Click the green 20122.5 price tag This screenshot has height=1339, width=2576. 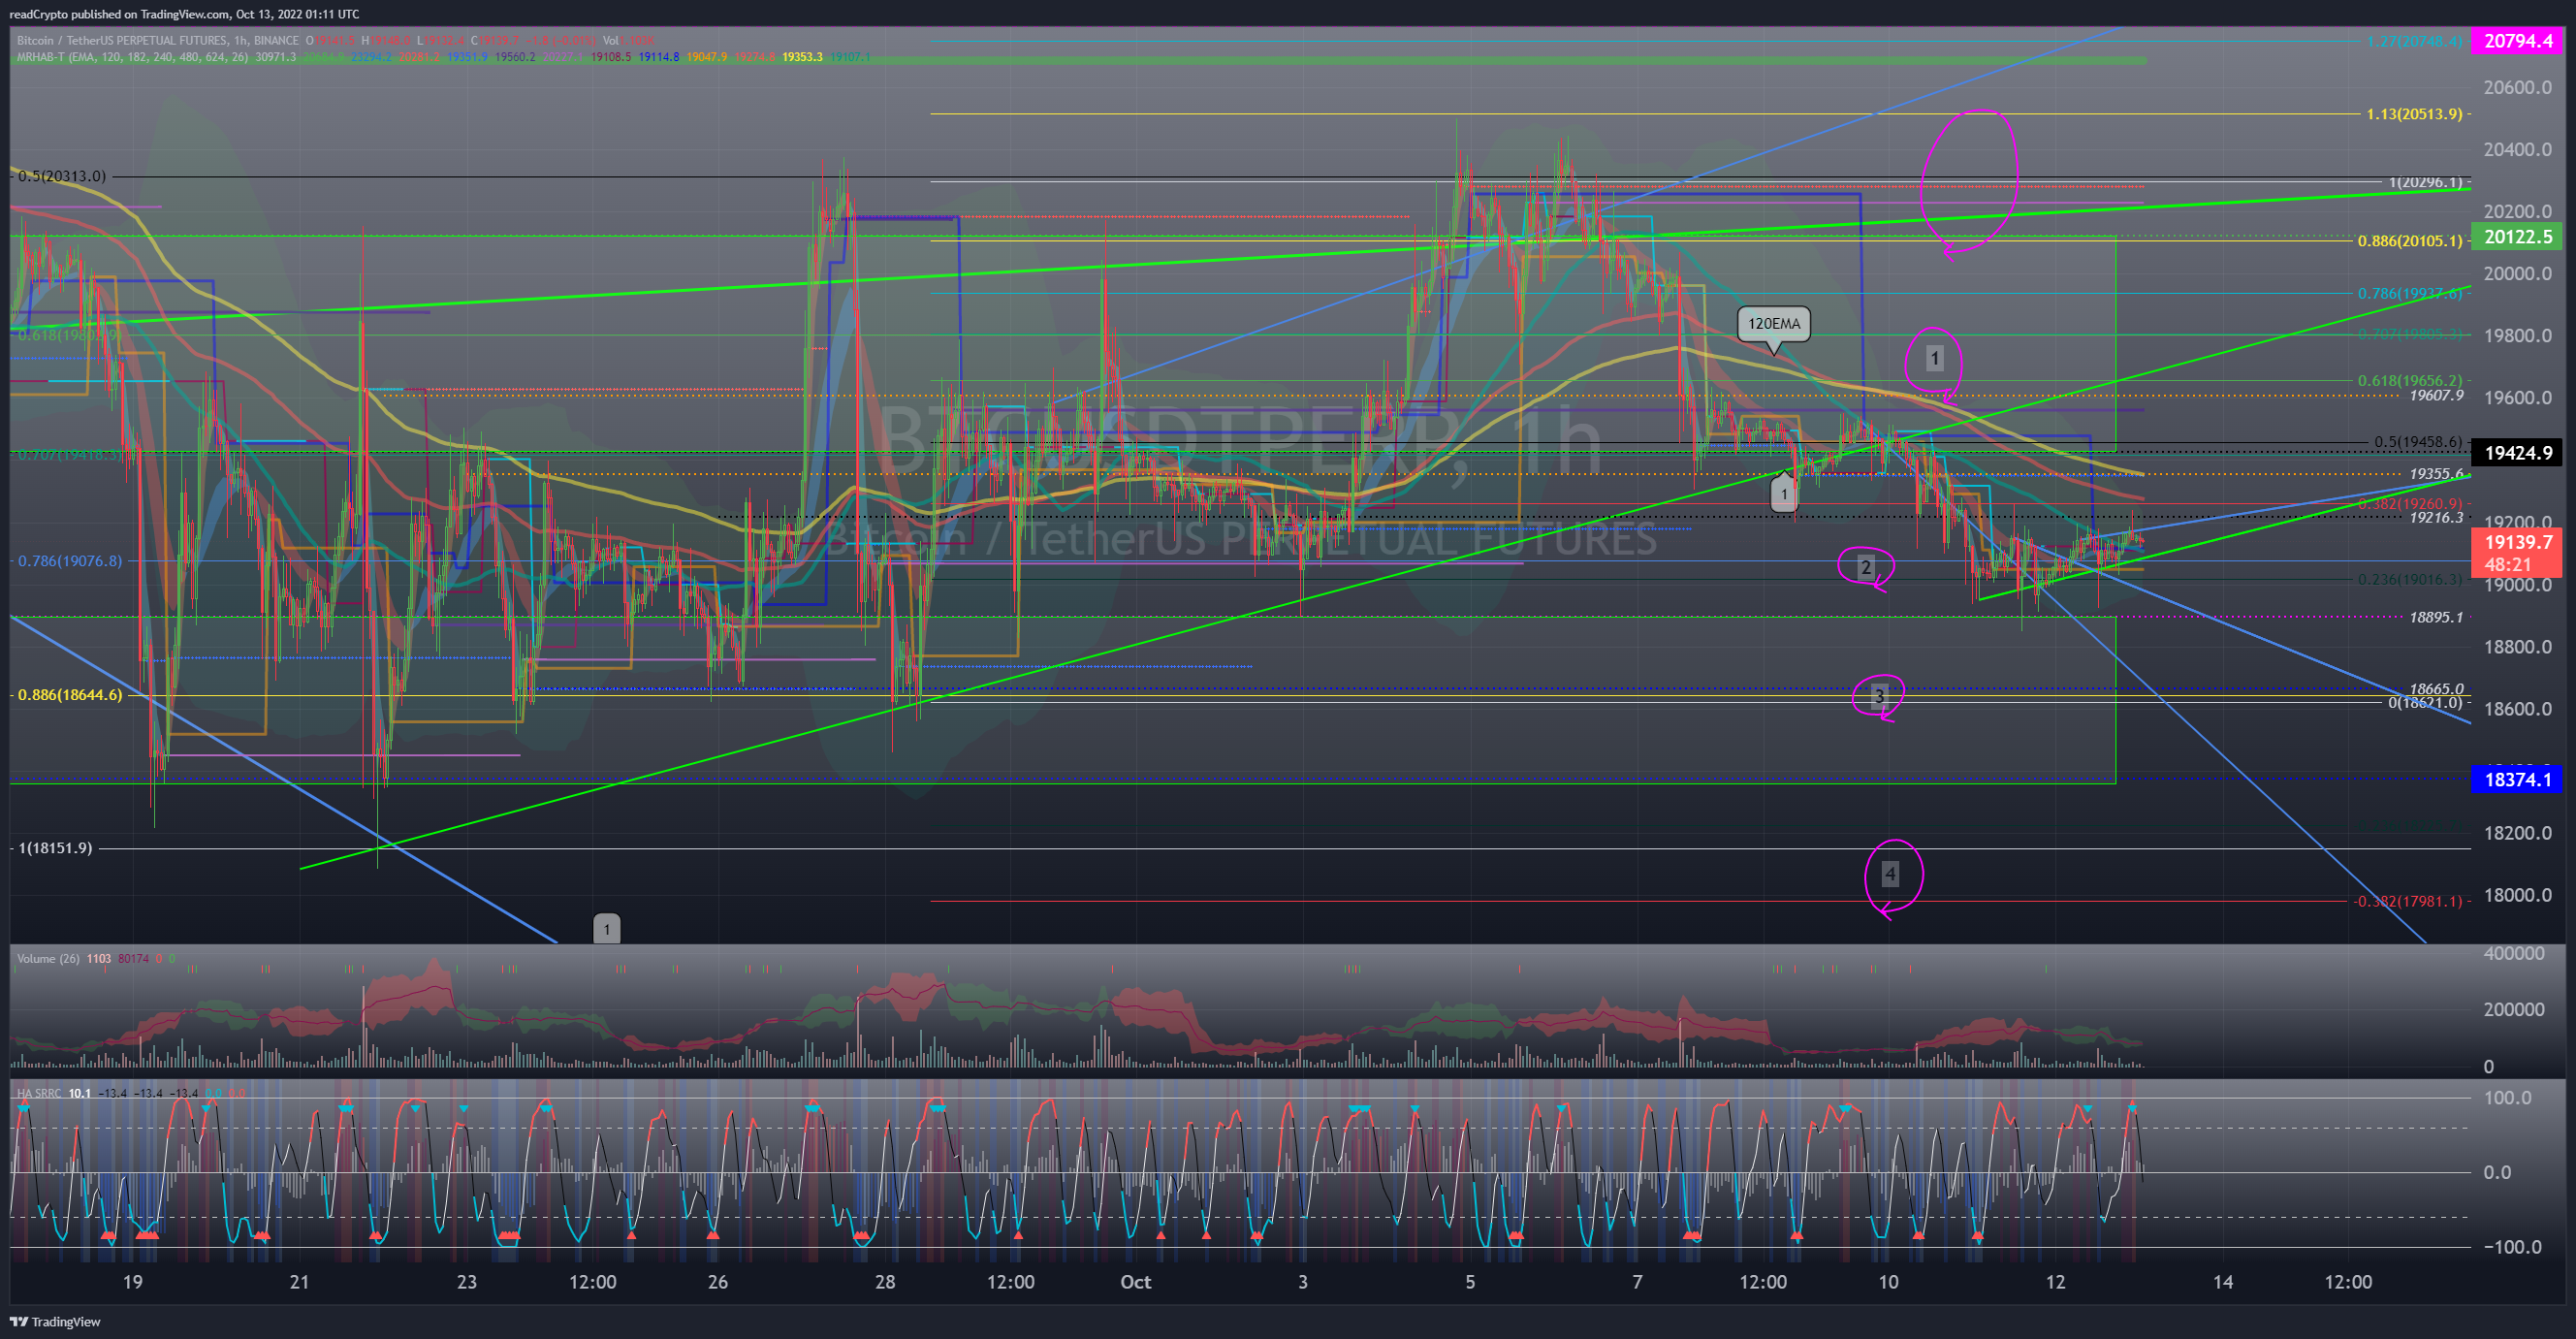click(x=2518, y=237)
